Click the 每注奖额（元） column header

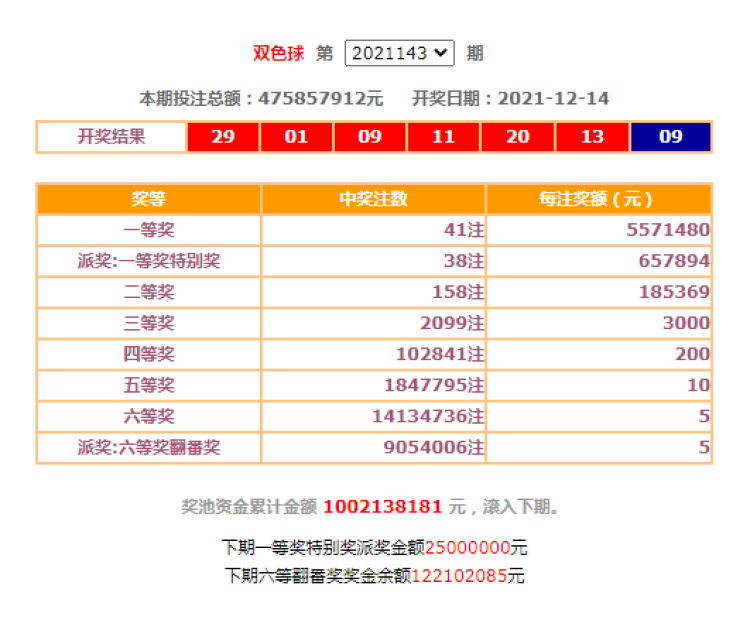[x=598, y=199]
